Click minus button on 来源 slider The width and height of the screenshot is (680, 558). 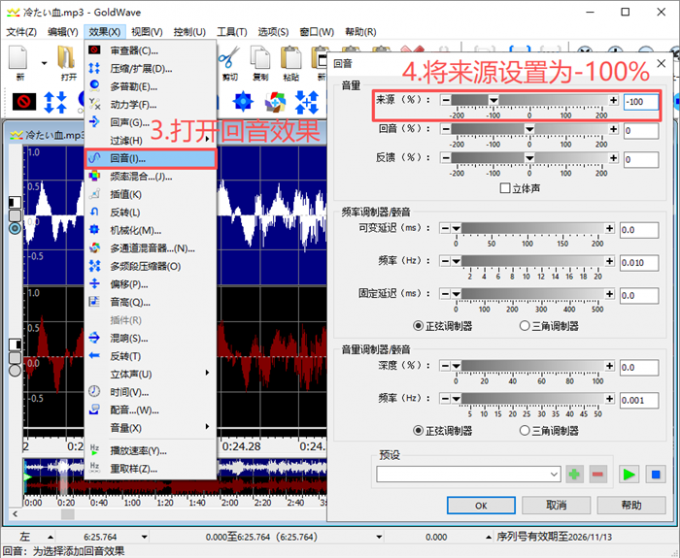pyautogui.click(x=445, y=100)
